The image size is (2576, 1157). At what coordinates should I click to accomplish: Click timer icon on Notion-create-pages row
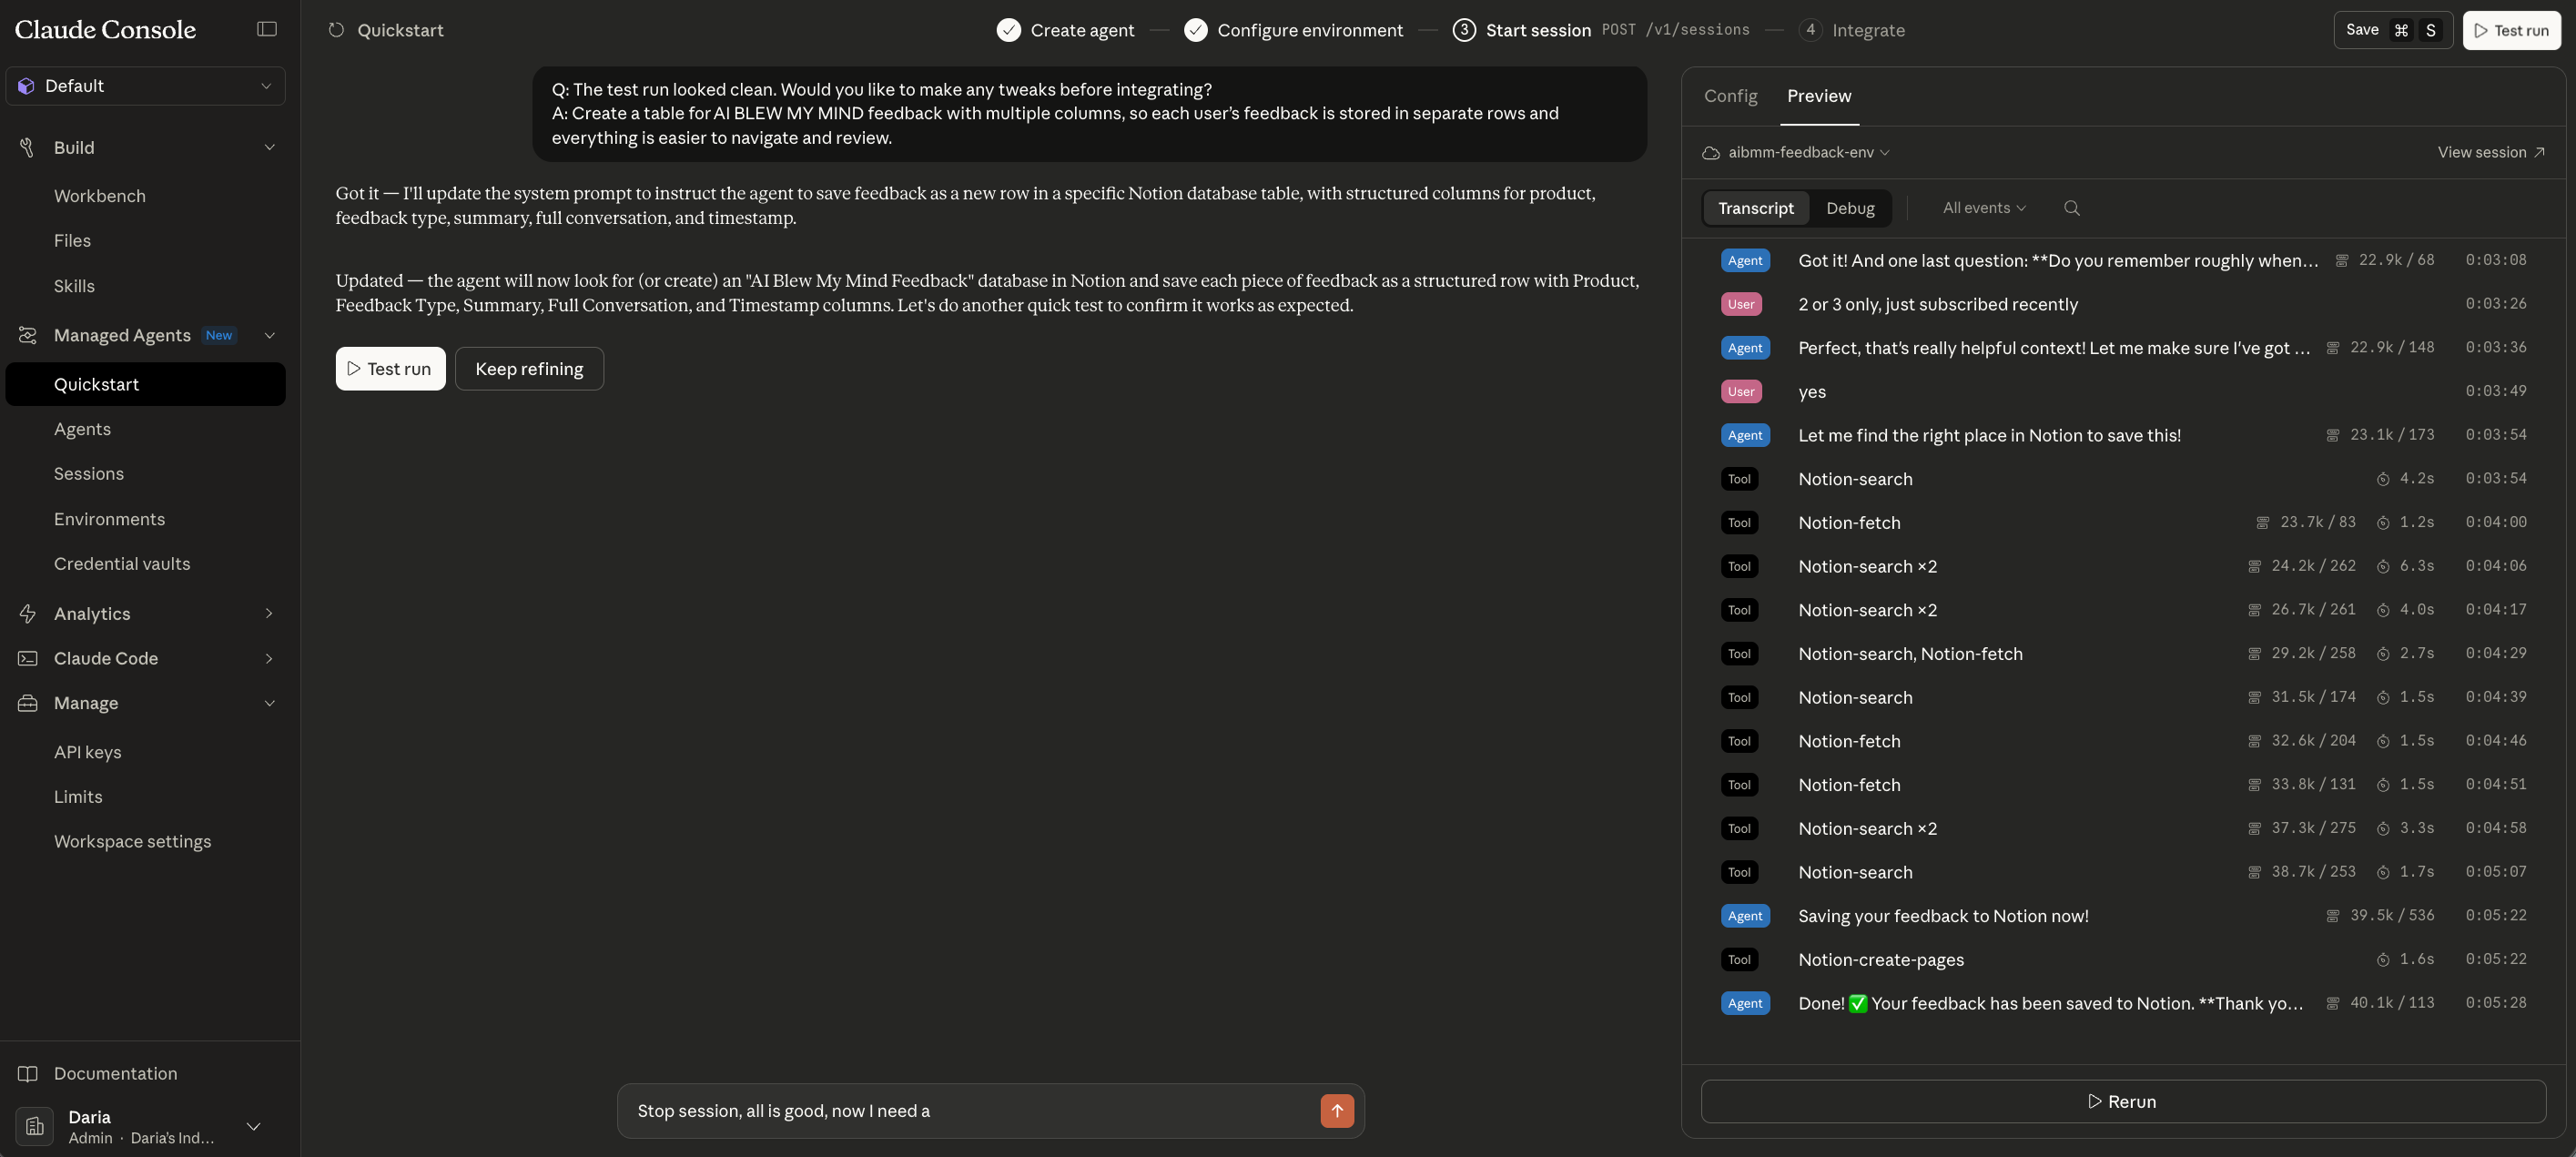(2383, 960)
